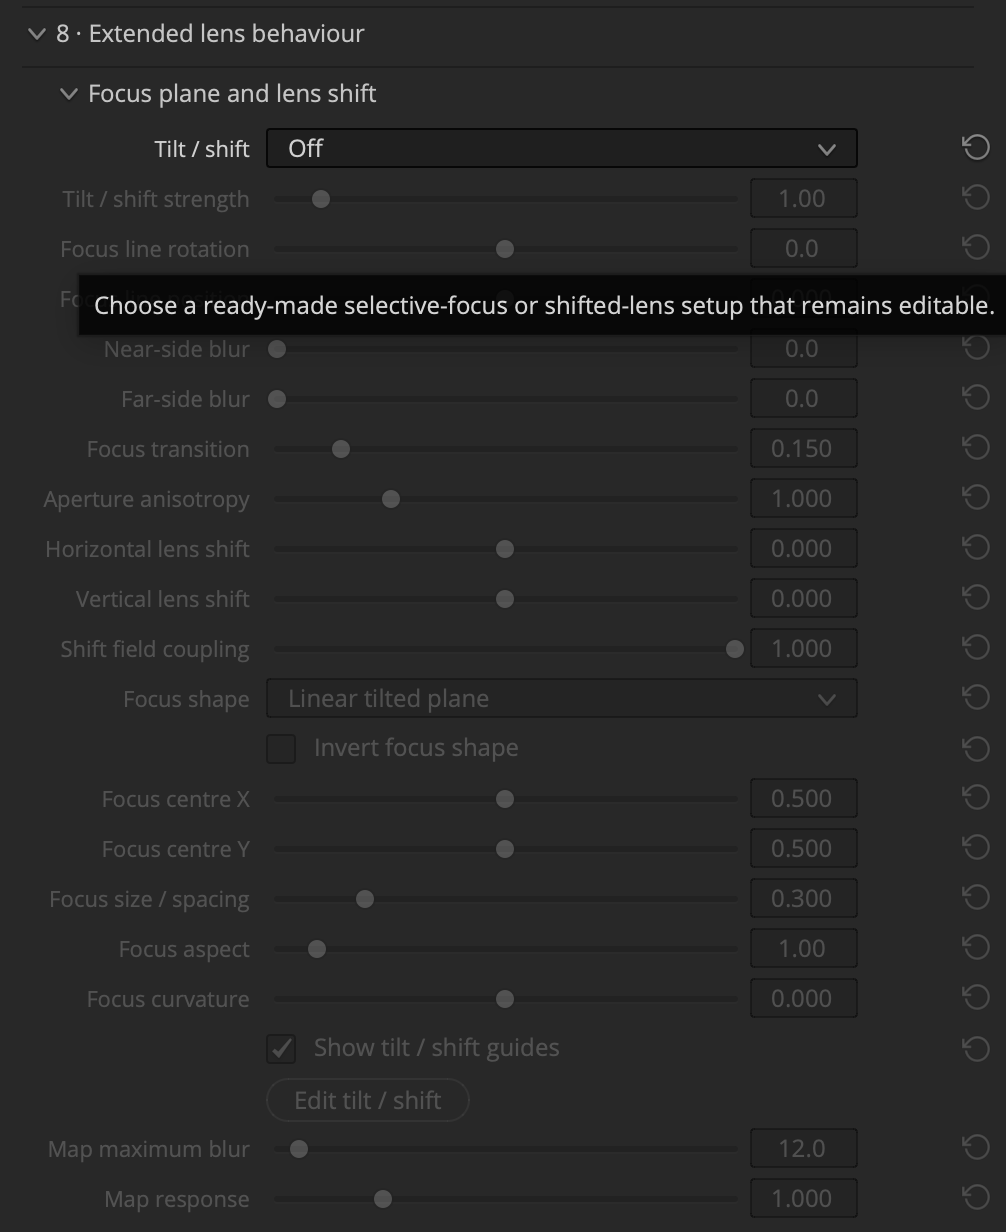Click the Map response slider handle
Image resolution: width=1006 pixels, height=1232 pixels.
click(x=383, y=1199)
